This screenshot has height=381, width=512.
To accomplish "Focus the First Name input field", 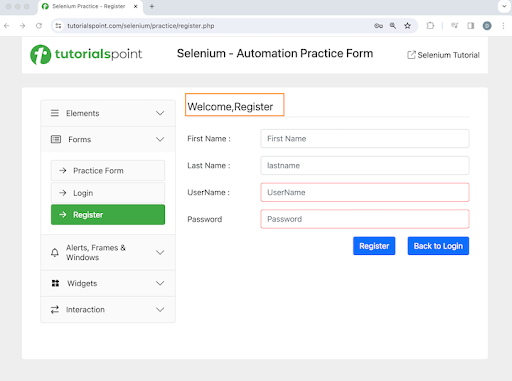I will 365,139.
